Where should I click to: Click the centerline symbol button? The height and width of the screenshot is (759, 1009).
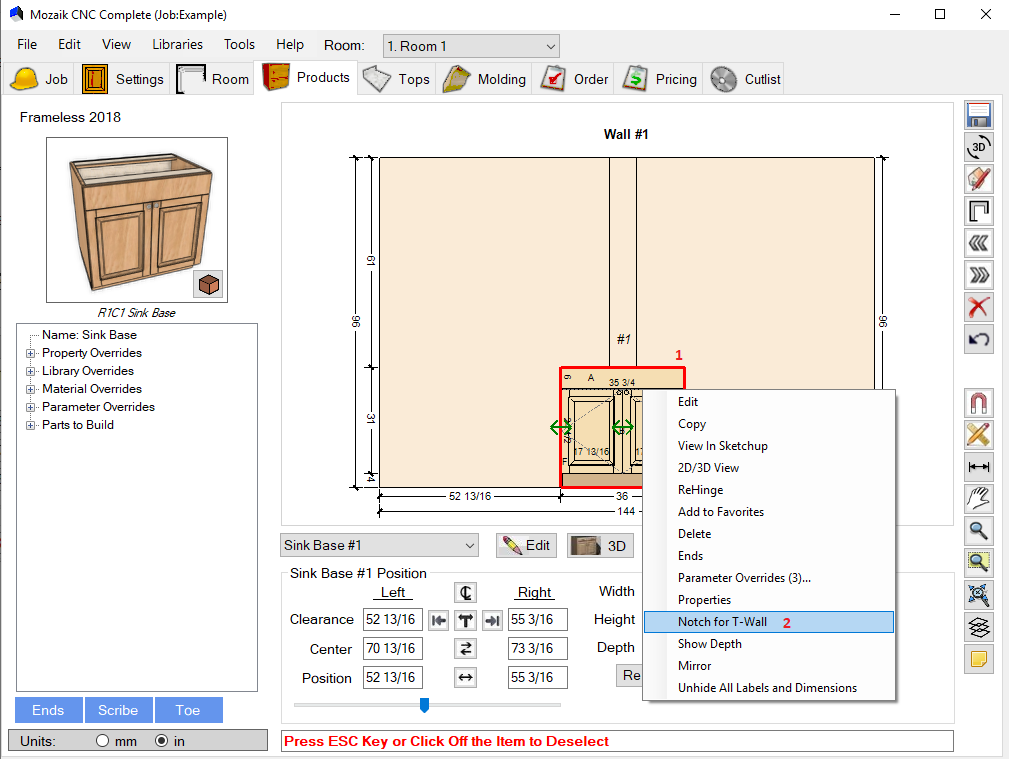pyautogui.click(x=465, y=592)
